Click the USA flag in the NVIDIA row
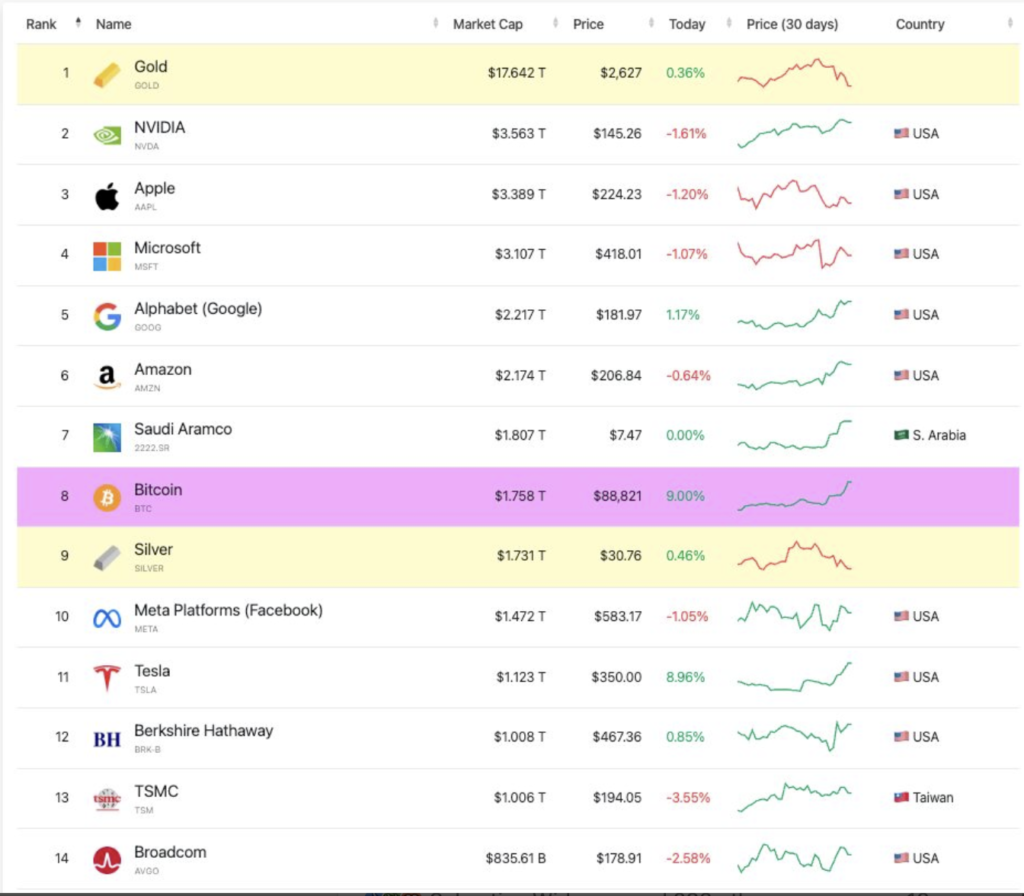This screenshot has height=896, width=1024. tap(901, 133)
